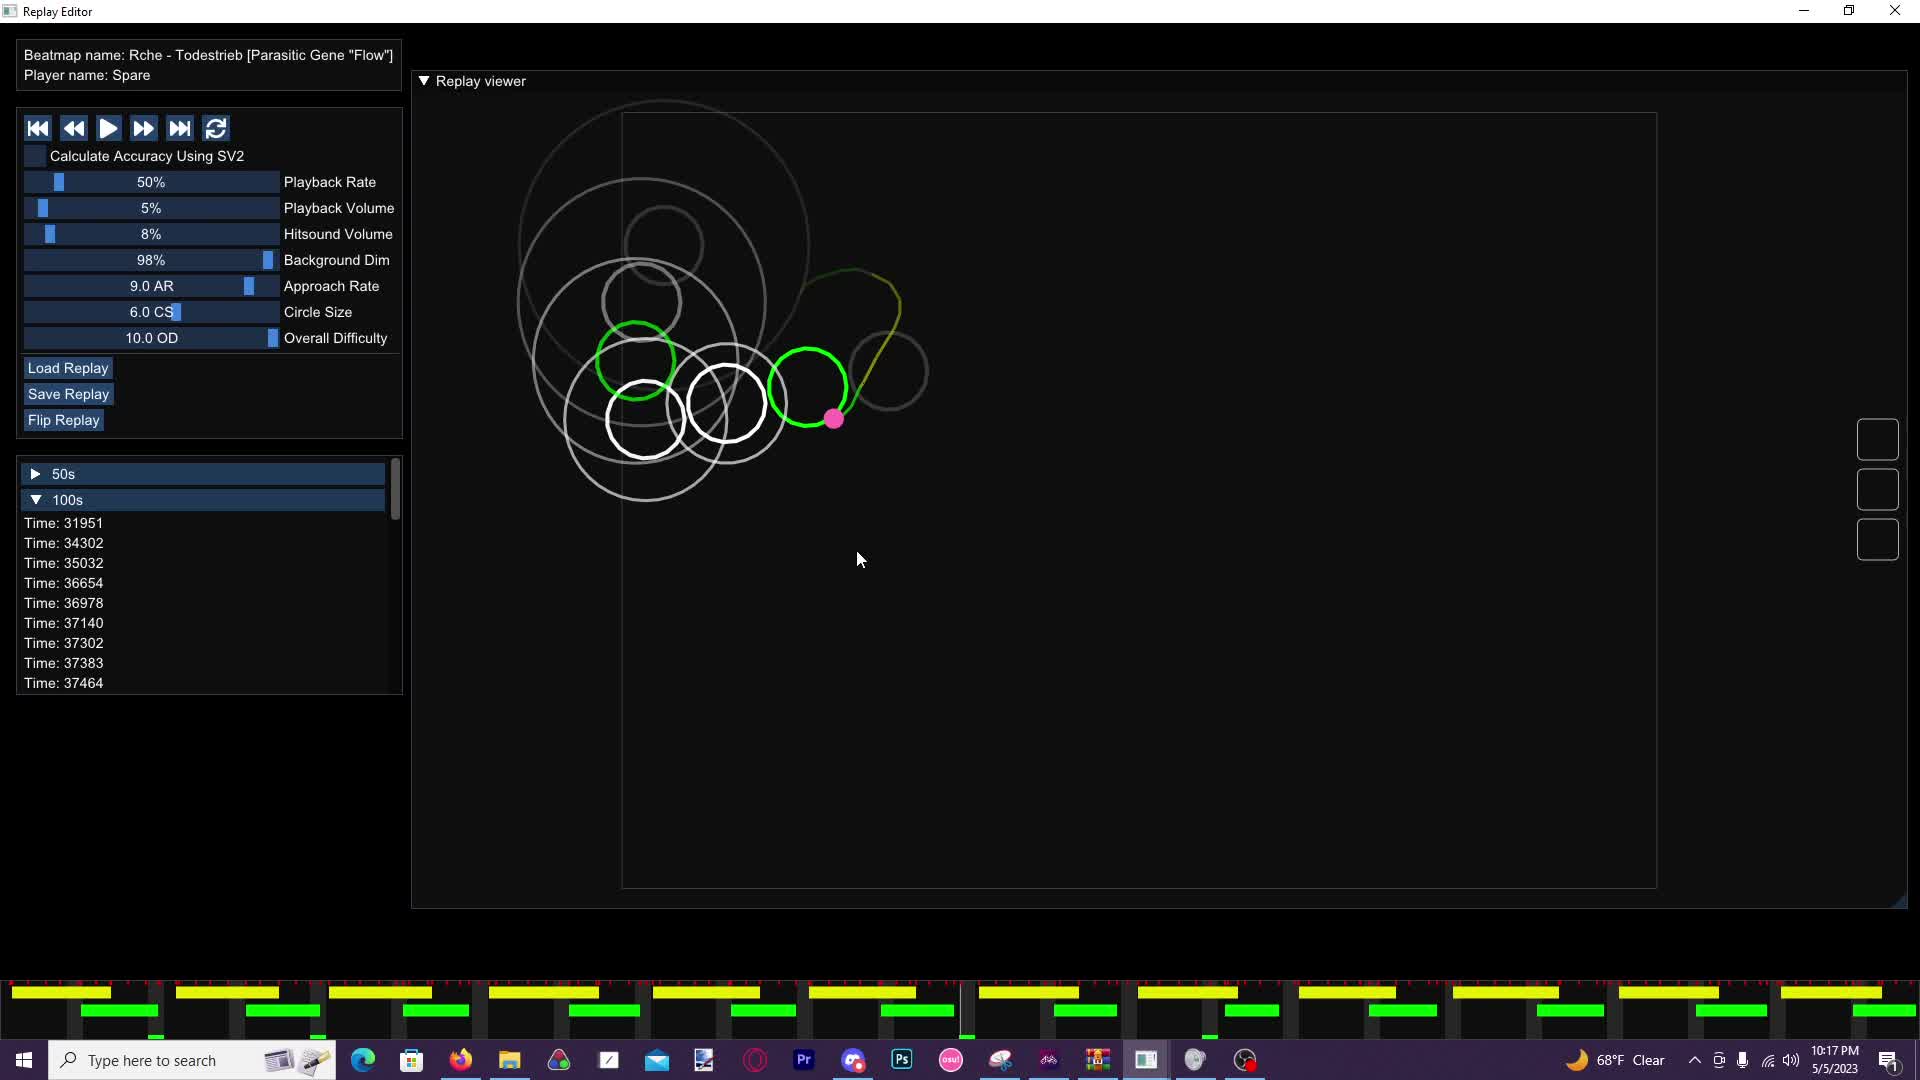
Task: Click the Load Replay button
Action: pos(68,368)
